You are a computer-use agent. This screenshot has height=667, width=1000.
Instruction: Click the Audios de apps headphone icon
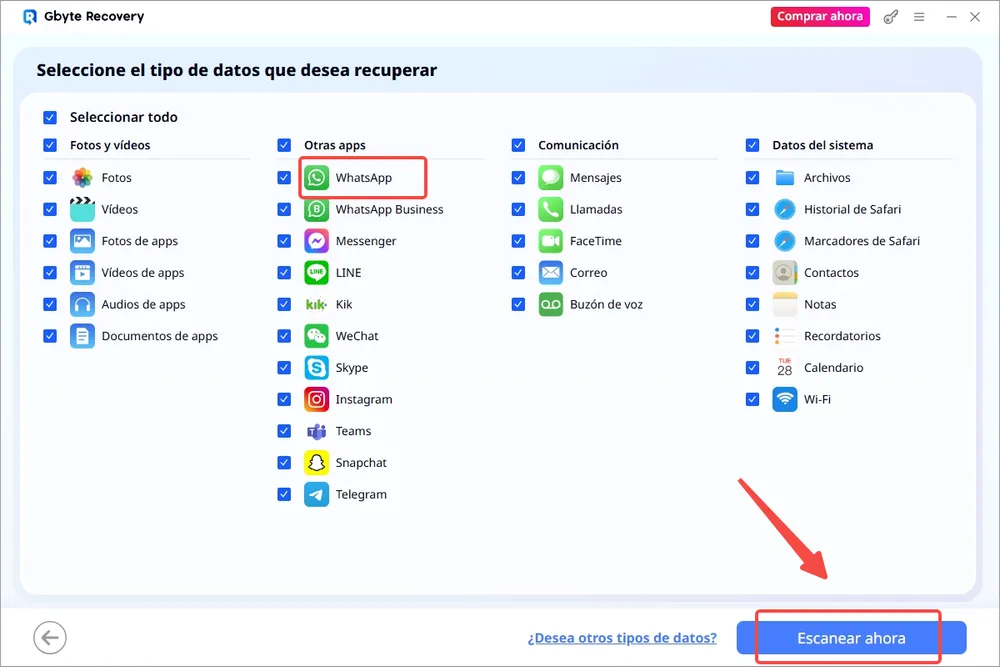click(82, 304)
